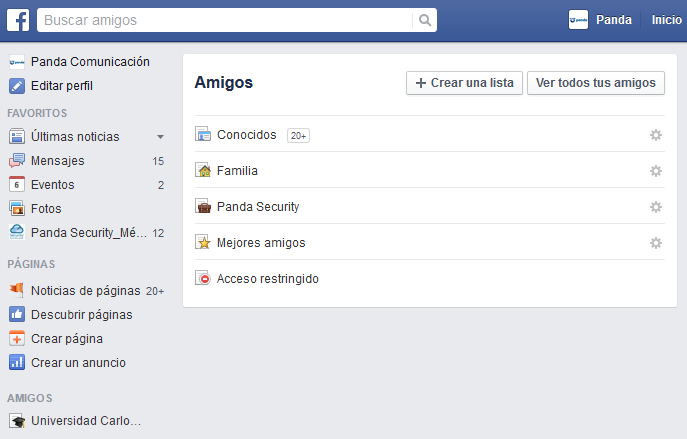Open the Mensajes sidebar icon
Image resolution: width=687 pixels, height=439 pixels.
tap(16, 161)
